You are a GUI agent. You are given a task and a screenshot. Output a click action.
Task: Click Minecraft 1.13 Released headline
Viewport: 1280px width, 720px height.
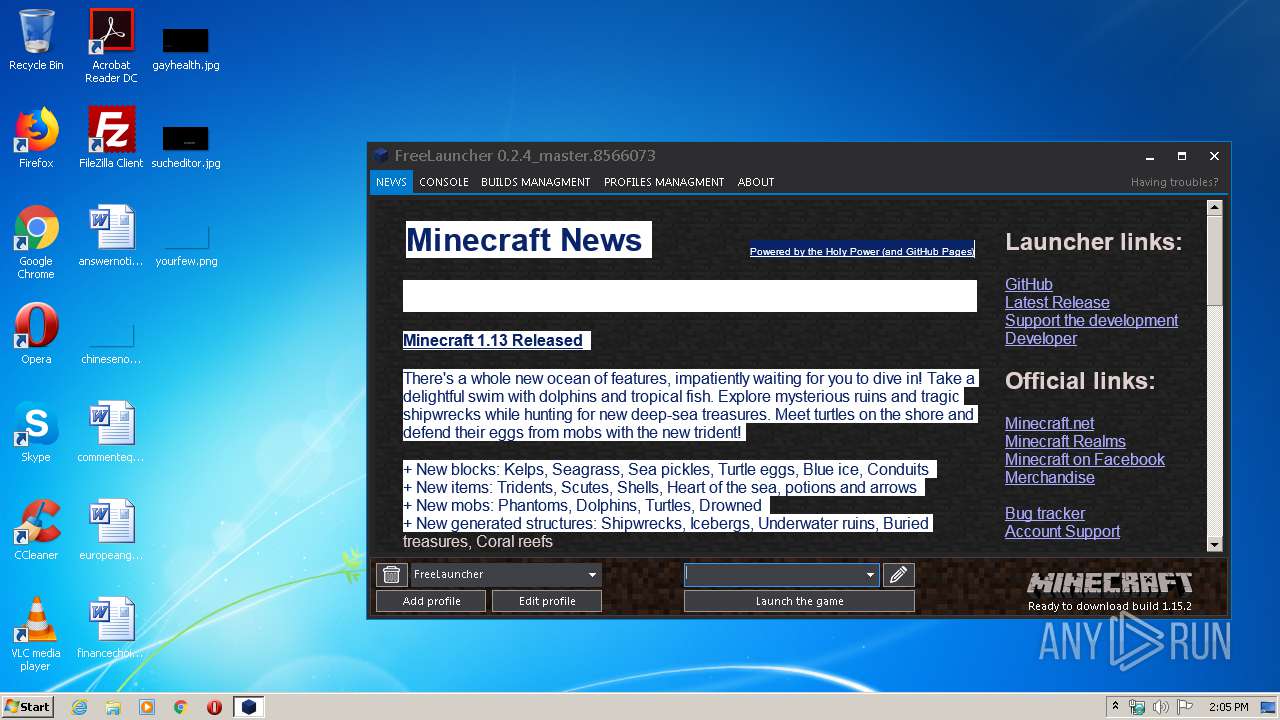[492, 340]
